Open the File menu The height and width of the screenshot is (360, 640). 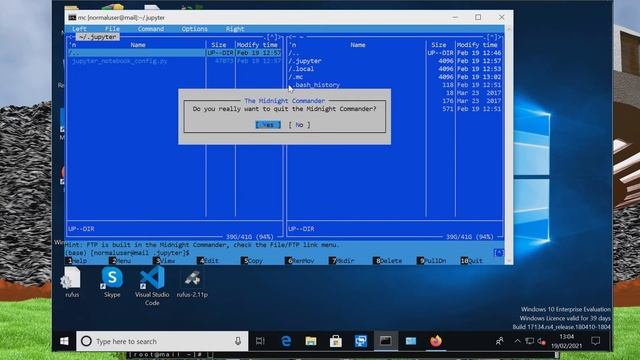click(x=112, y=29)
